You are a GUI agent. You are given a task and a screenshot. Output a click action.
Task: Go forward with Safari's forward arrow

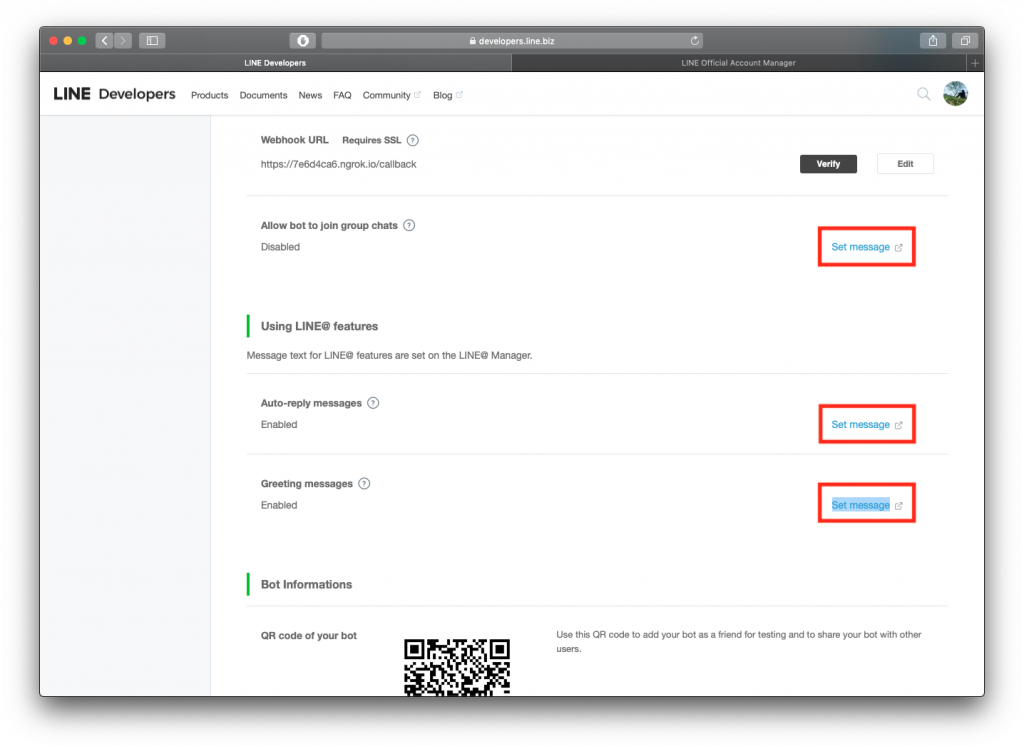click(x=123, y=40)
